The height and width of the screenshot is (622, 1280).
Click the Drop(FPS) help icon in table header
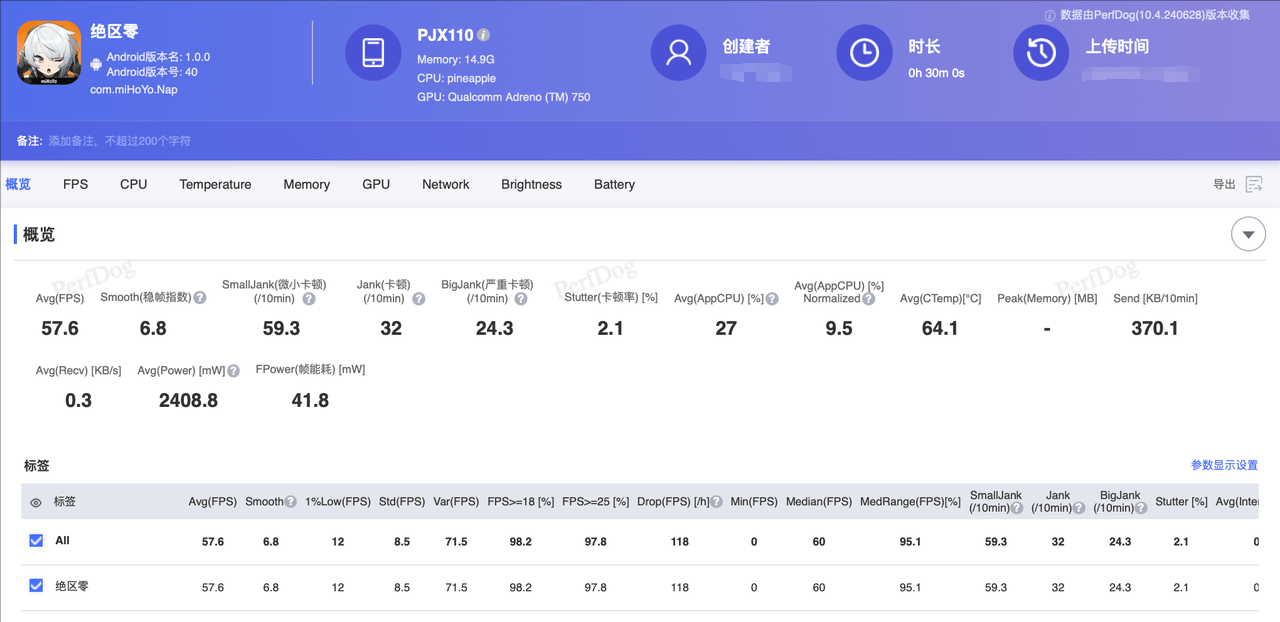click(717, 502)
